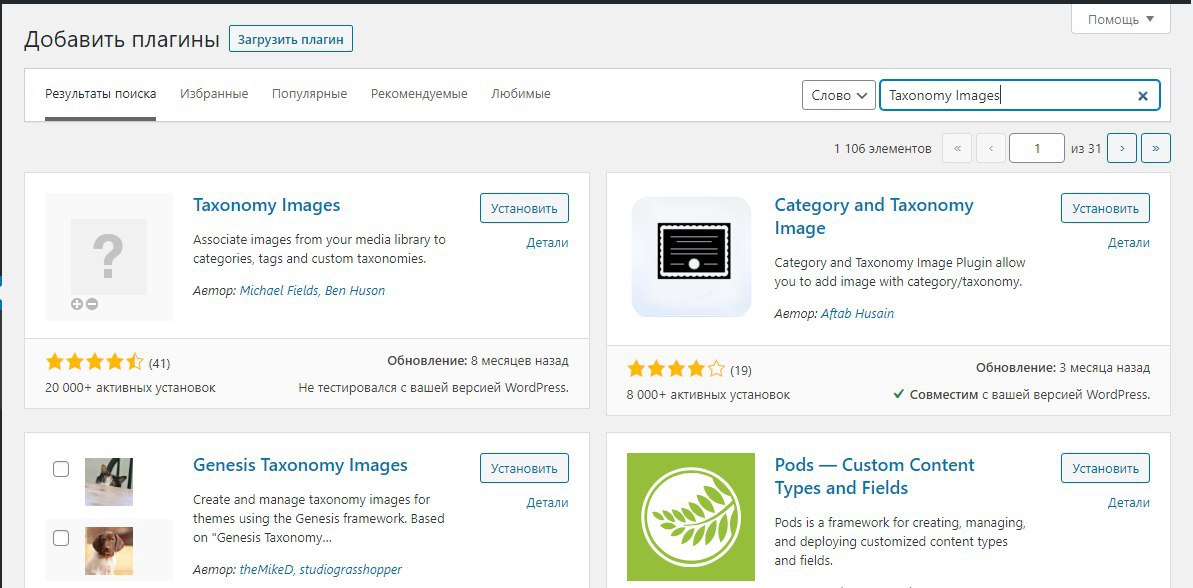1193x588 pixels.
Task: Clear the Taxonomy Images search text
Action: click(1142, 96)
